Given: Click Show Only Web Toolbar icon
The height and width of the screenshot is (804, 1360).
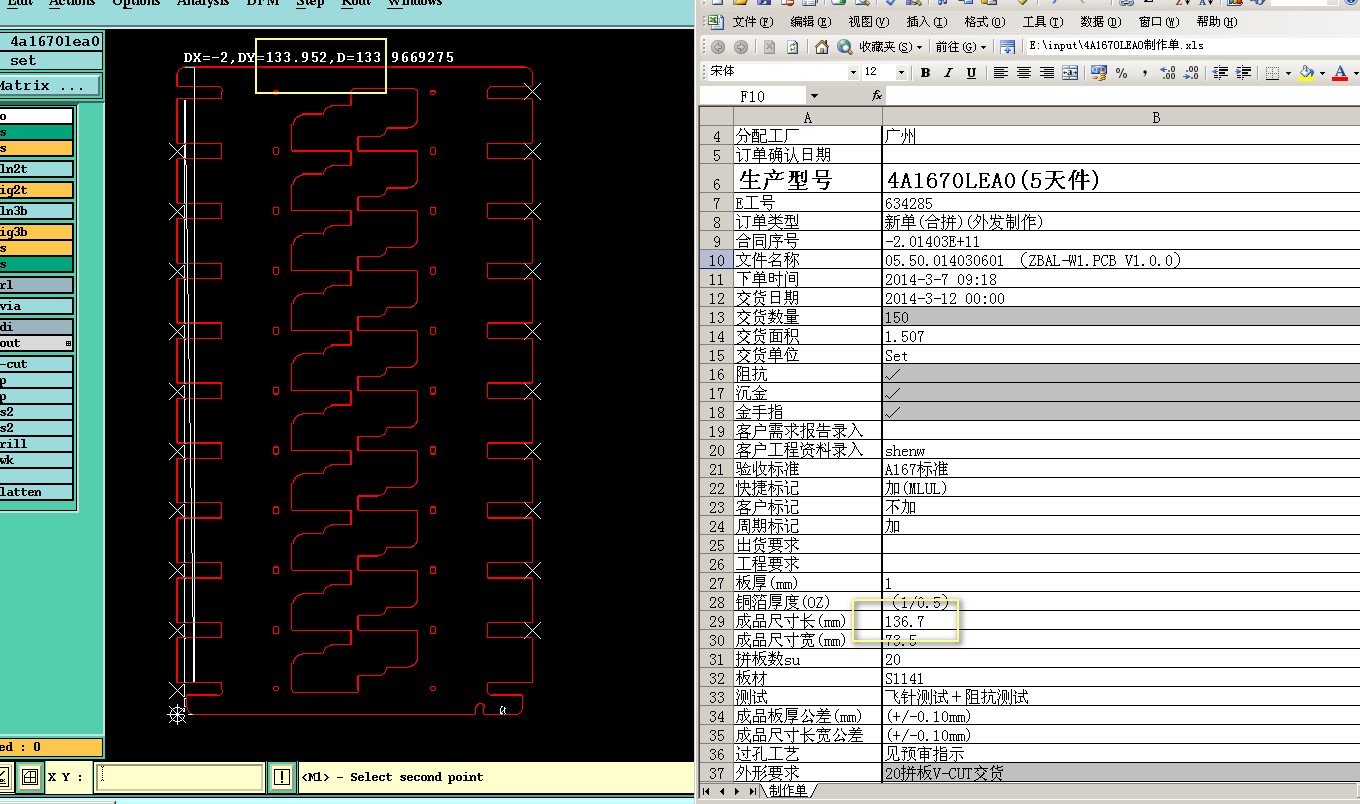Looking at the screenshot, I should [1008, 47].
